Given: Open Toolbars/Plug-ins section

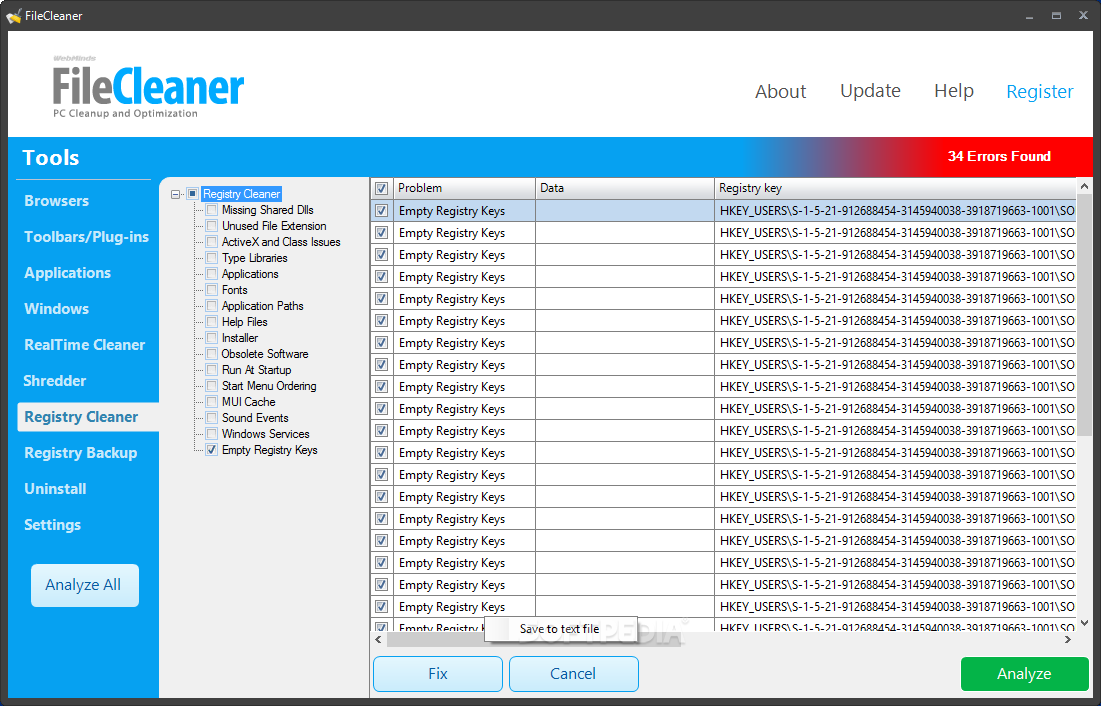Looking at the screenshot, I should tap(86, 237).
